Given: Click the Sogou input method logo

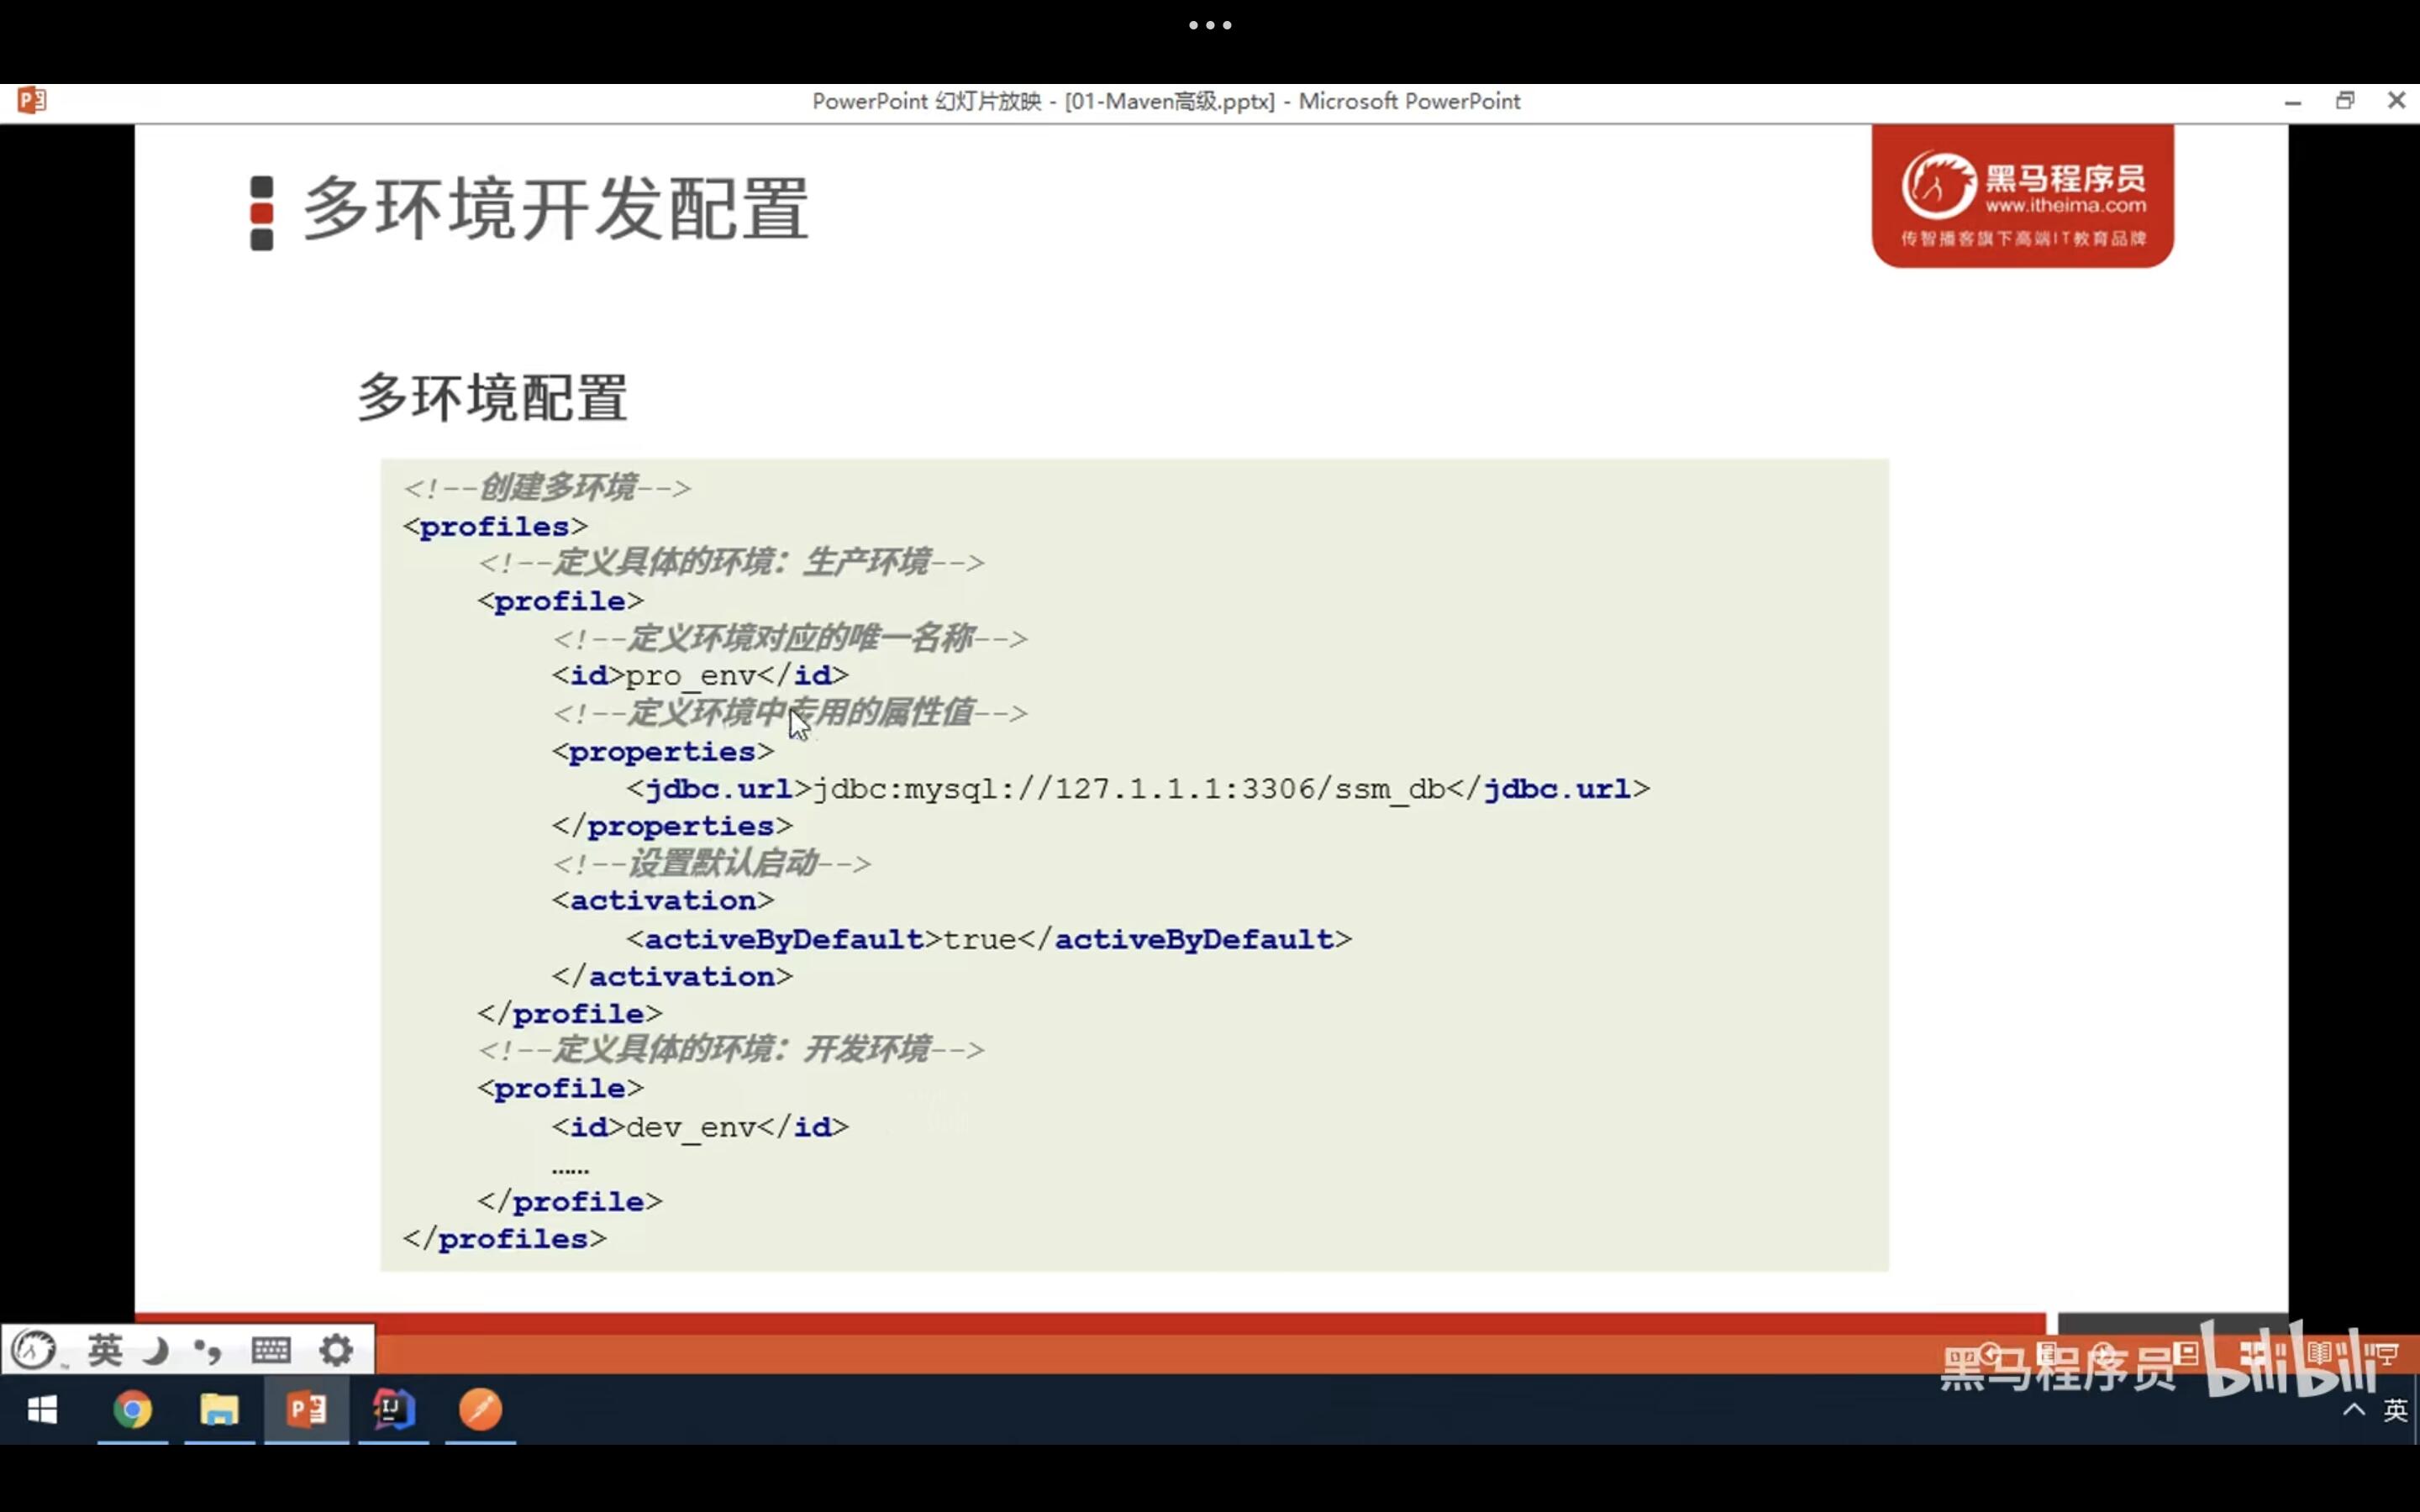Looking at the screenshot, I should pos(34,1350).
